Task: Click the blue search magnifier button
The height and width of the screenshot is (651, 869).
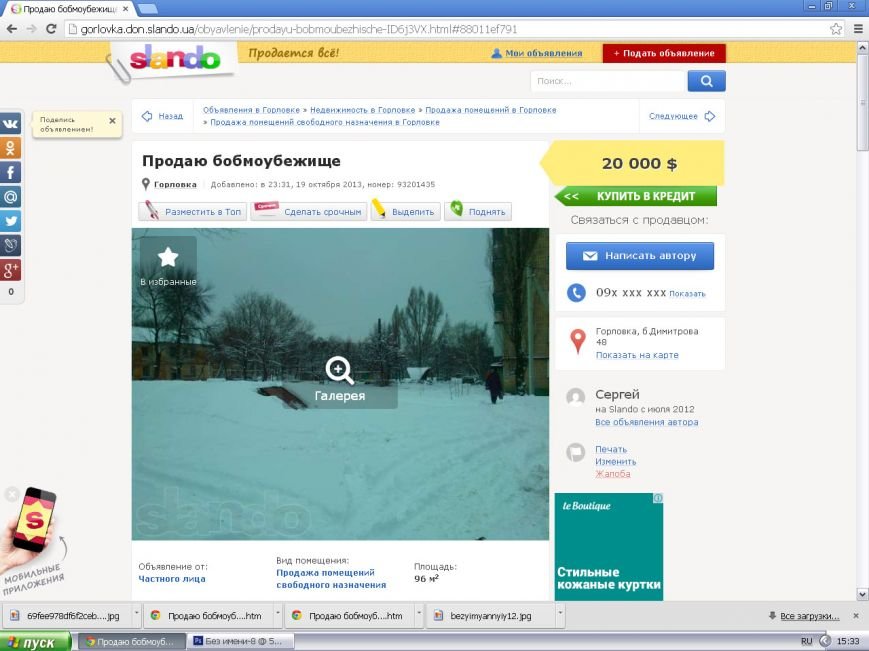Action: pyautogui.click(x=706, y=81)
